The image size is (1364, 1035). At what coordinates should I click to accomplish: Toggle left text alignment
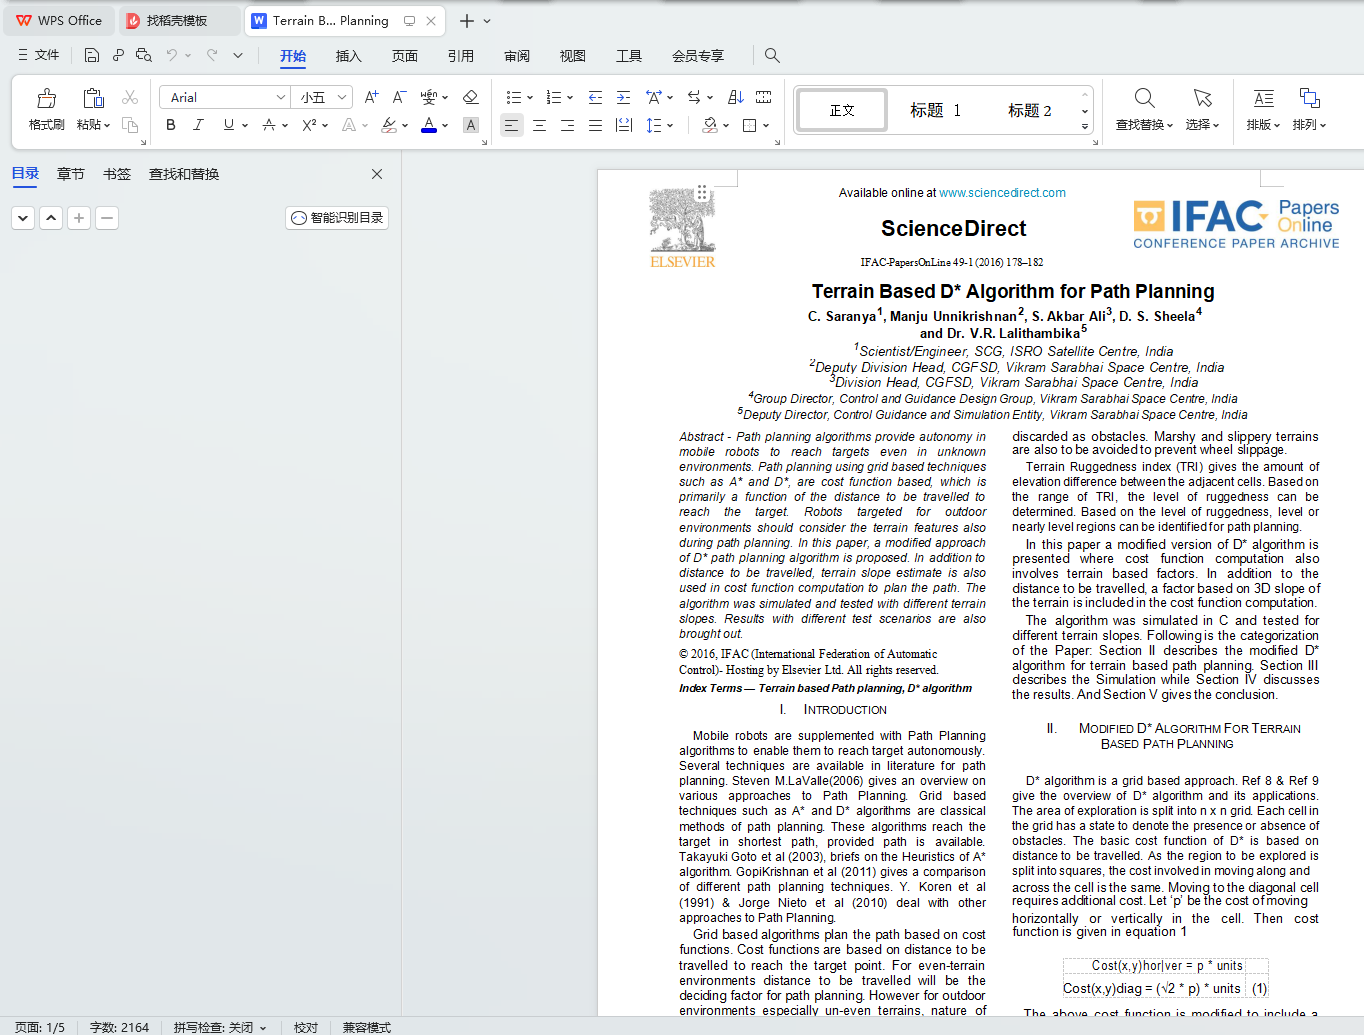[x=511, y=125]
